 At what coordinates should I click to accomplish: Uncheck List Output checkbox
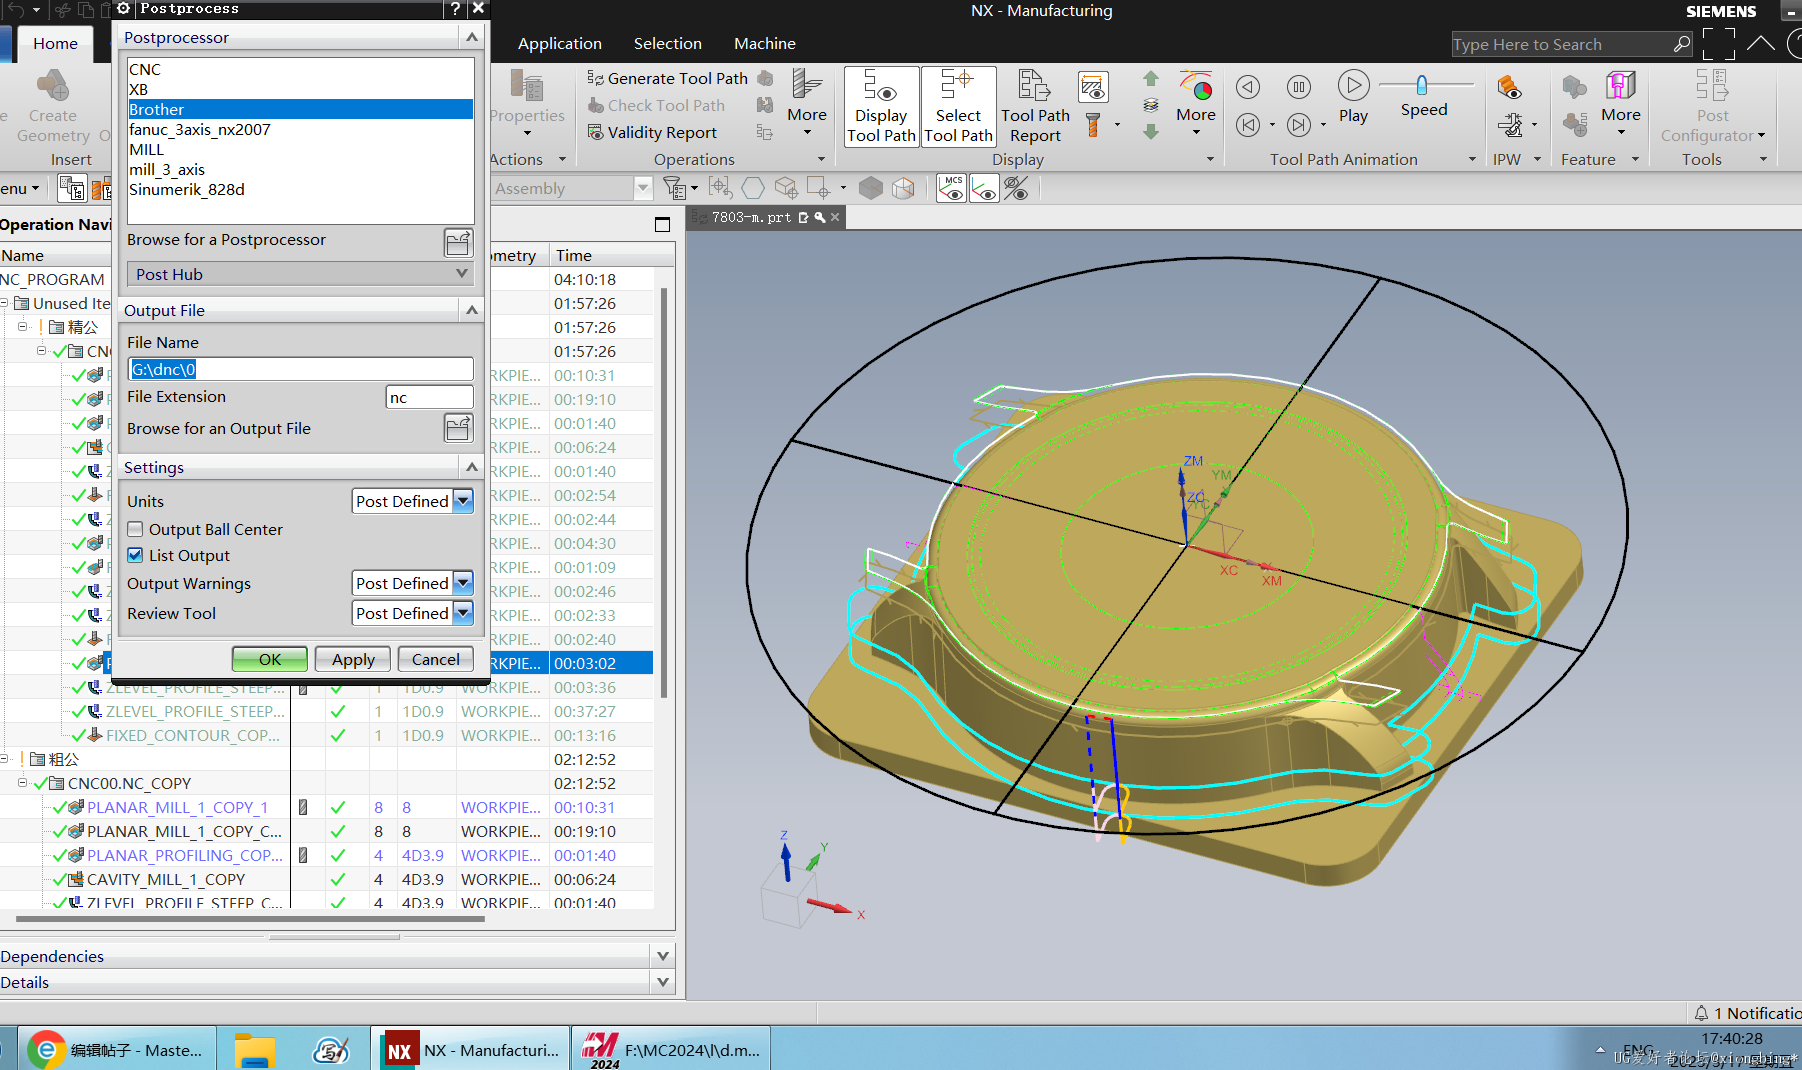(x=135, y=555)
